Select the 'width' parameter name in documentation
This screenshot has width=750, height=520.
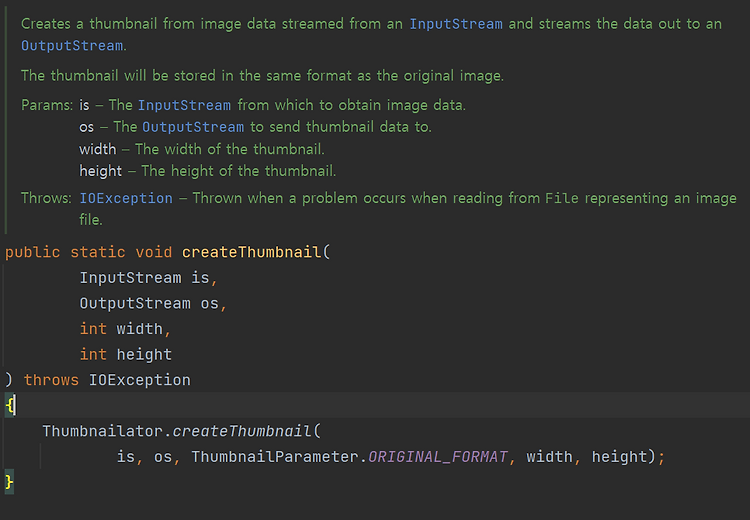point(98,149)
